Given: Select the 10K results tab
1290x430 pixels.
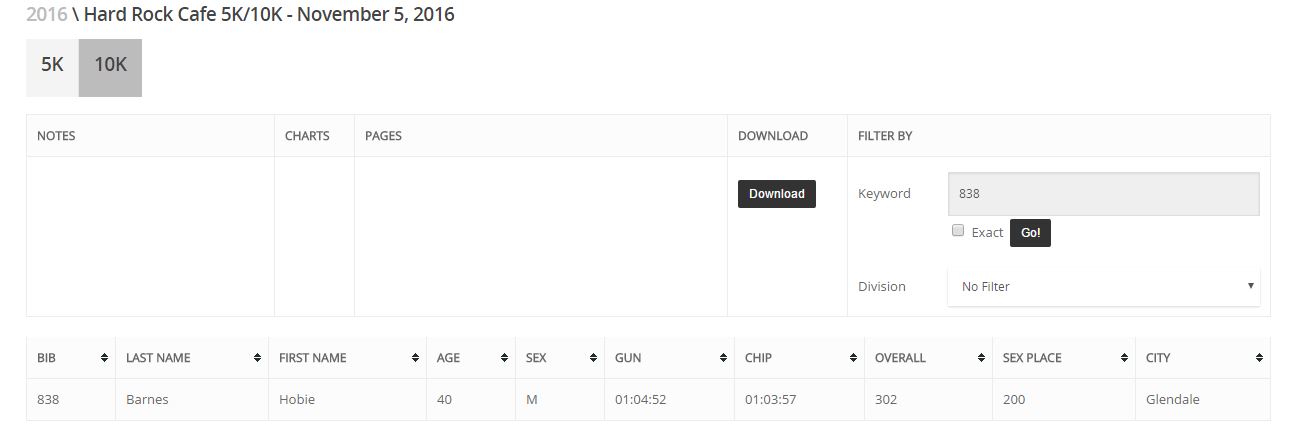Looking at the screenshot, I should [110, 67].
